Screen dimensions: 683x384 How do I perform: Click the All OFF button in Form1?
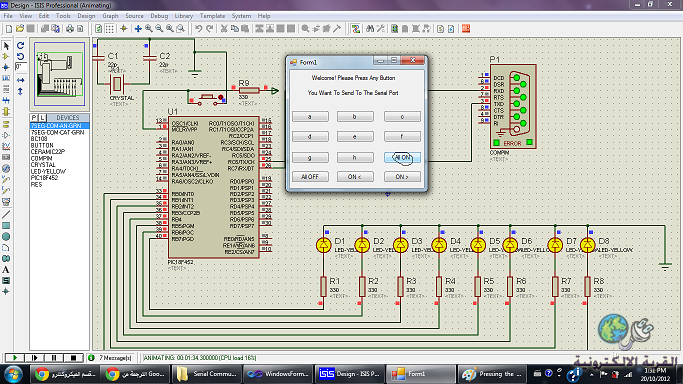310,177
